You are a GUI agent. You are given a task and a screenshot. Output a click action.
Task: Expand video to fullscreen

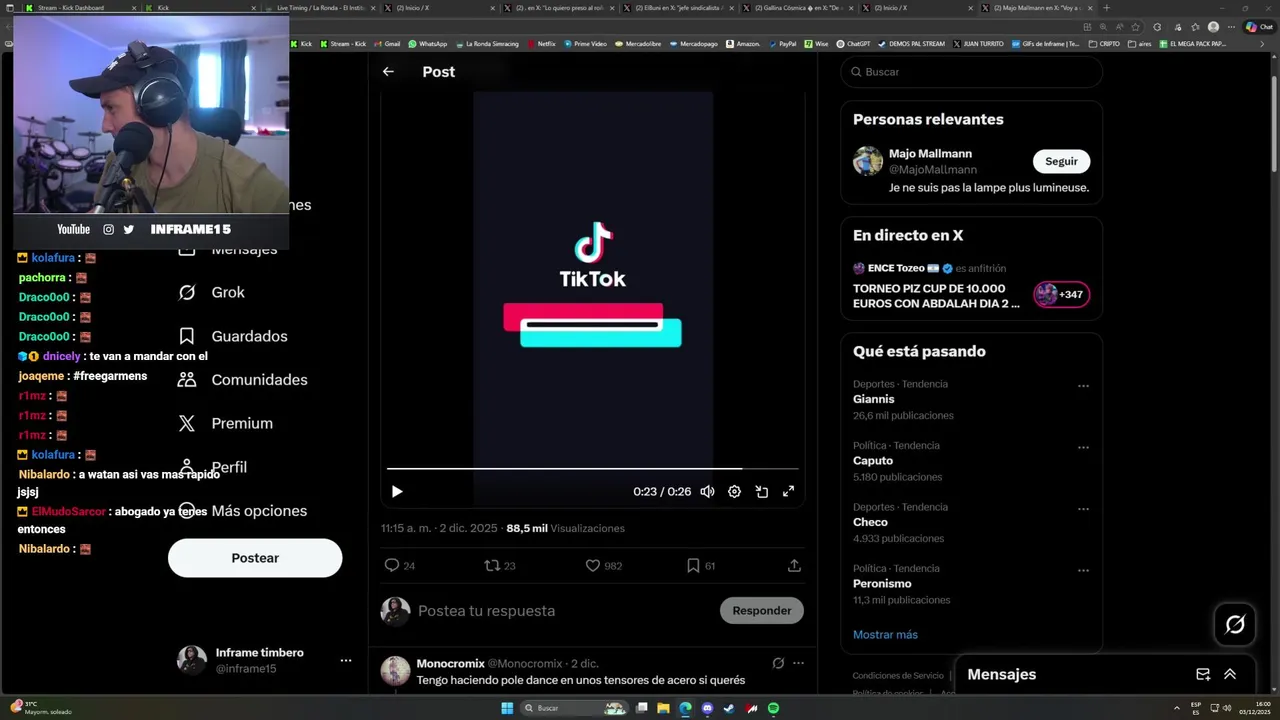(x=788, y=492)
